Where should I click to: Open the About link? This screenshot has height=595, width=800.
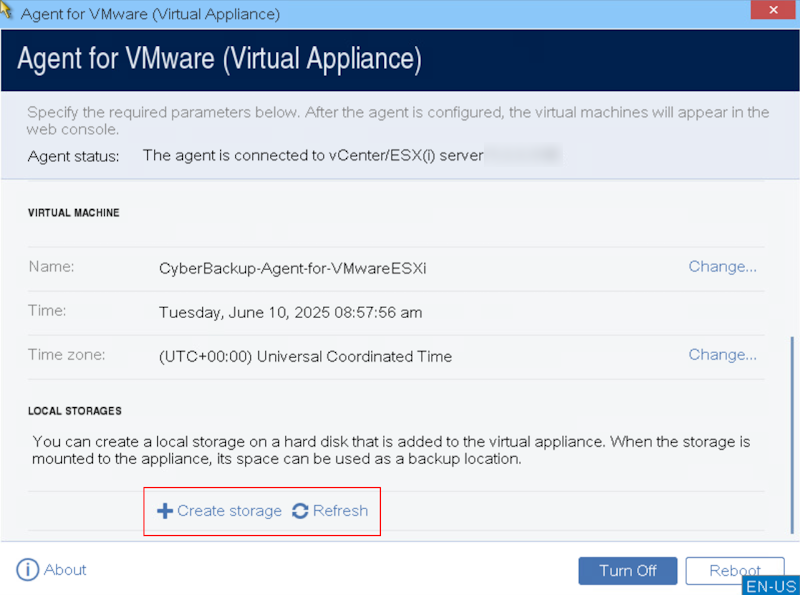(x=65, y=569)
